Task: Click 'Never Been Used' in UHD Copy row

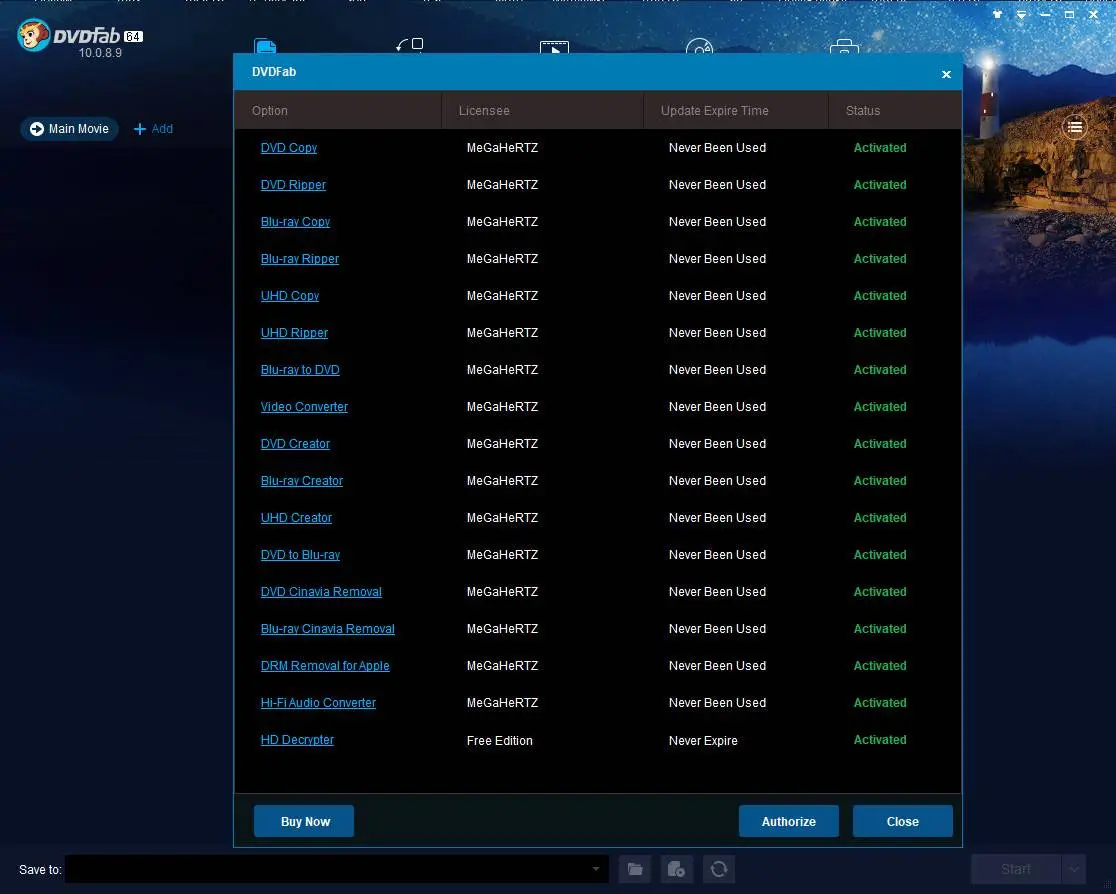Action: click(x=717, y=296)
